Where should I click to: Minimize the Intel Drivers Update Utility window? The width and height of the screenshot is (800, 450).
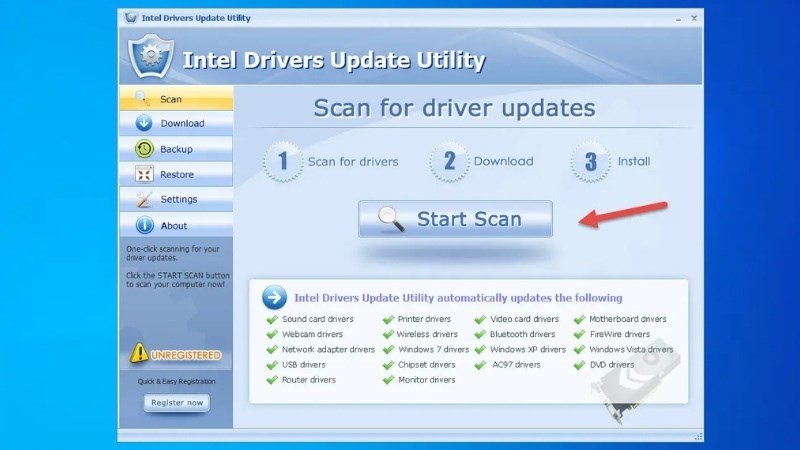point(678,18)
